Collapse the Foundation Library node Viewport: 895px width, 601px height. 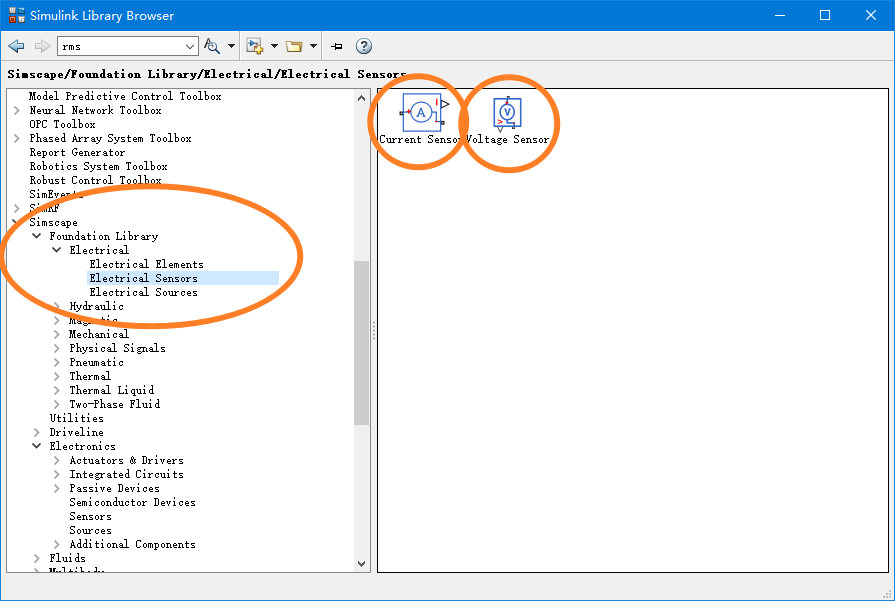(37, 236)
